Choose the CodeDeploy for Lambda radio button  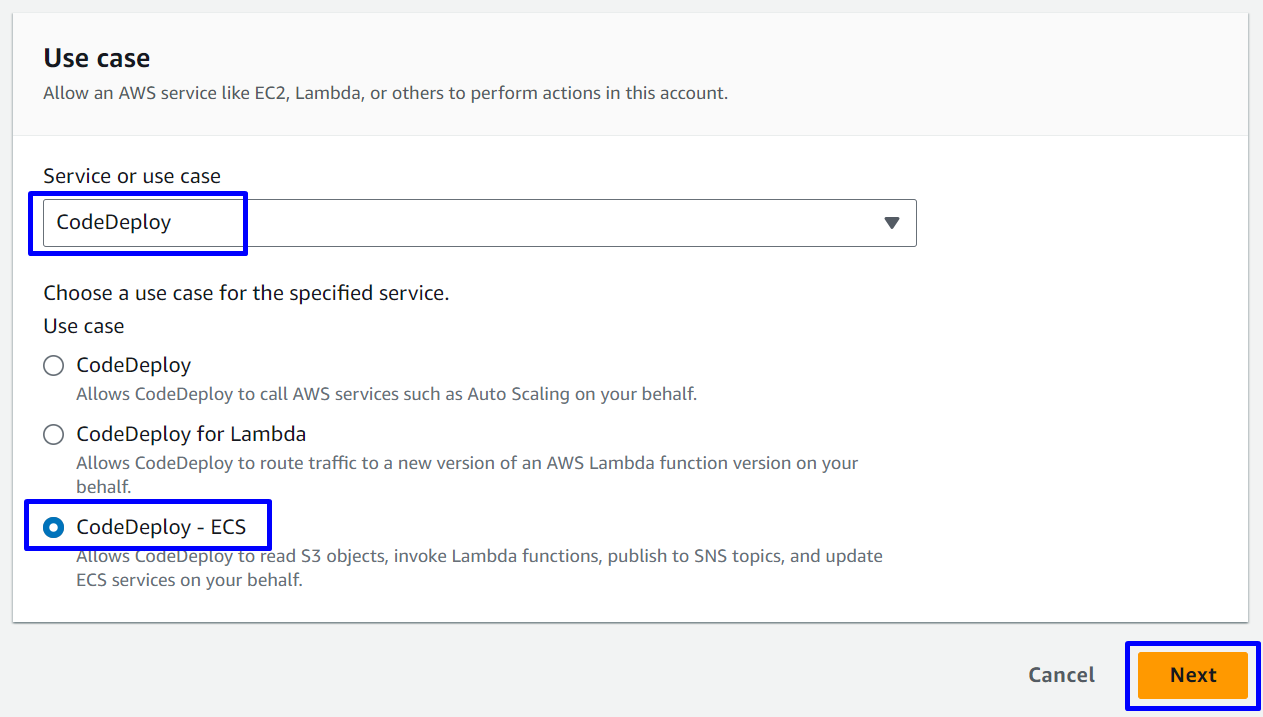(54, 435)
